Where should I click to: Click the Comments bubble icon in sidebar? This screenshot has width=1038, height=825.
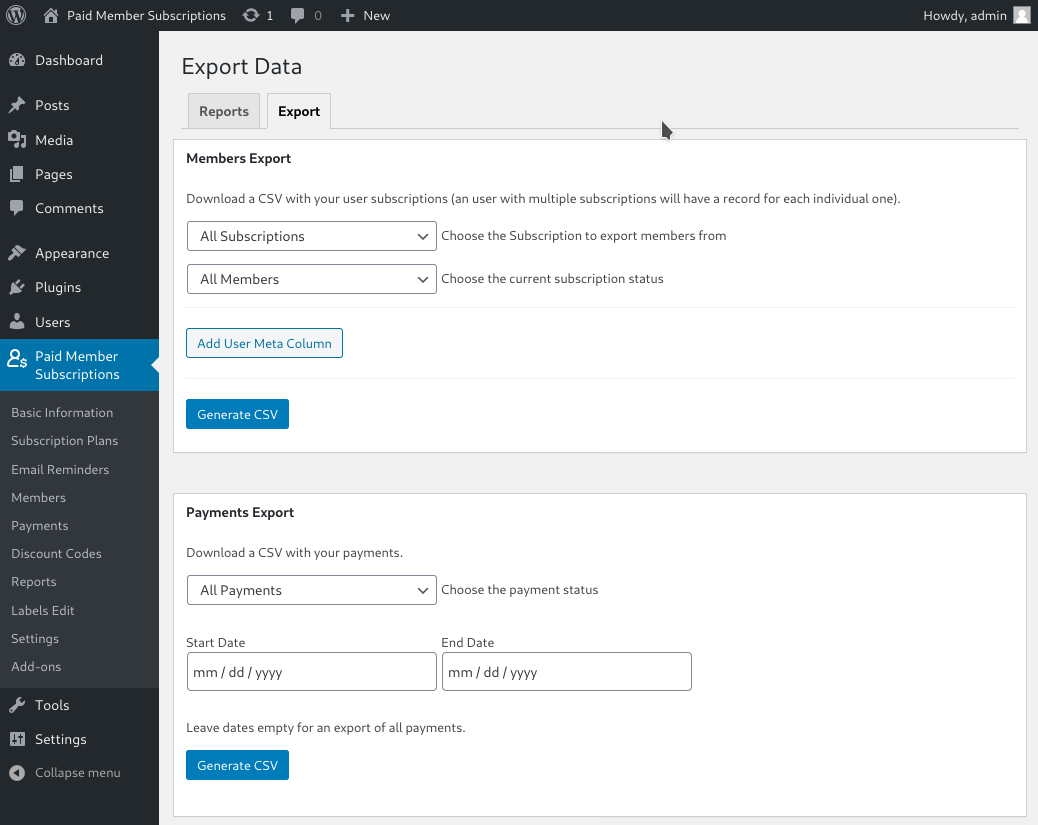pyautogui.click(x=17, y=208)
